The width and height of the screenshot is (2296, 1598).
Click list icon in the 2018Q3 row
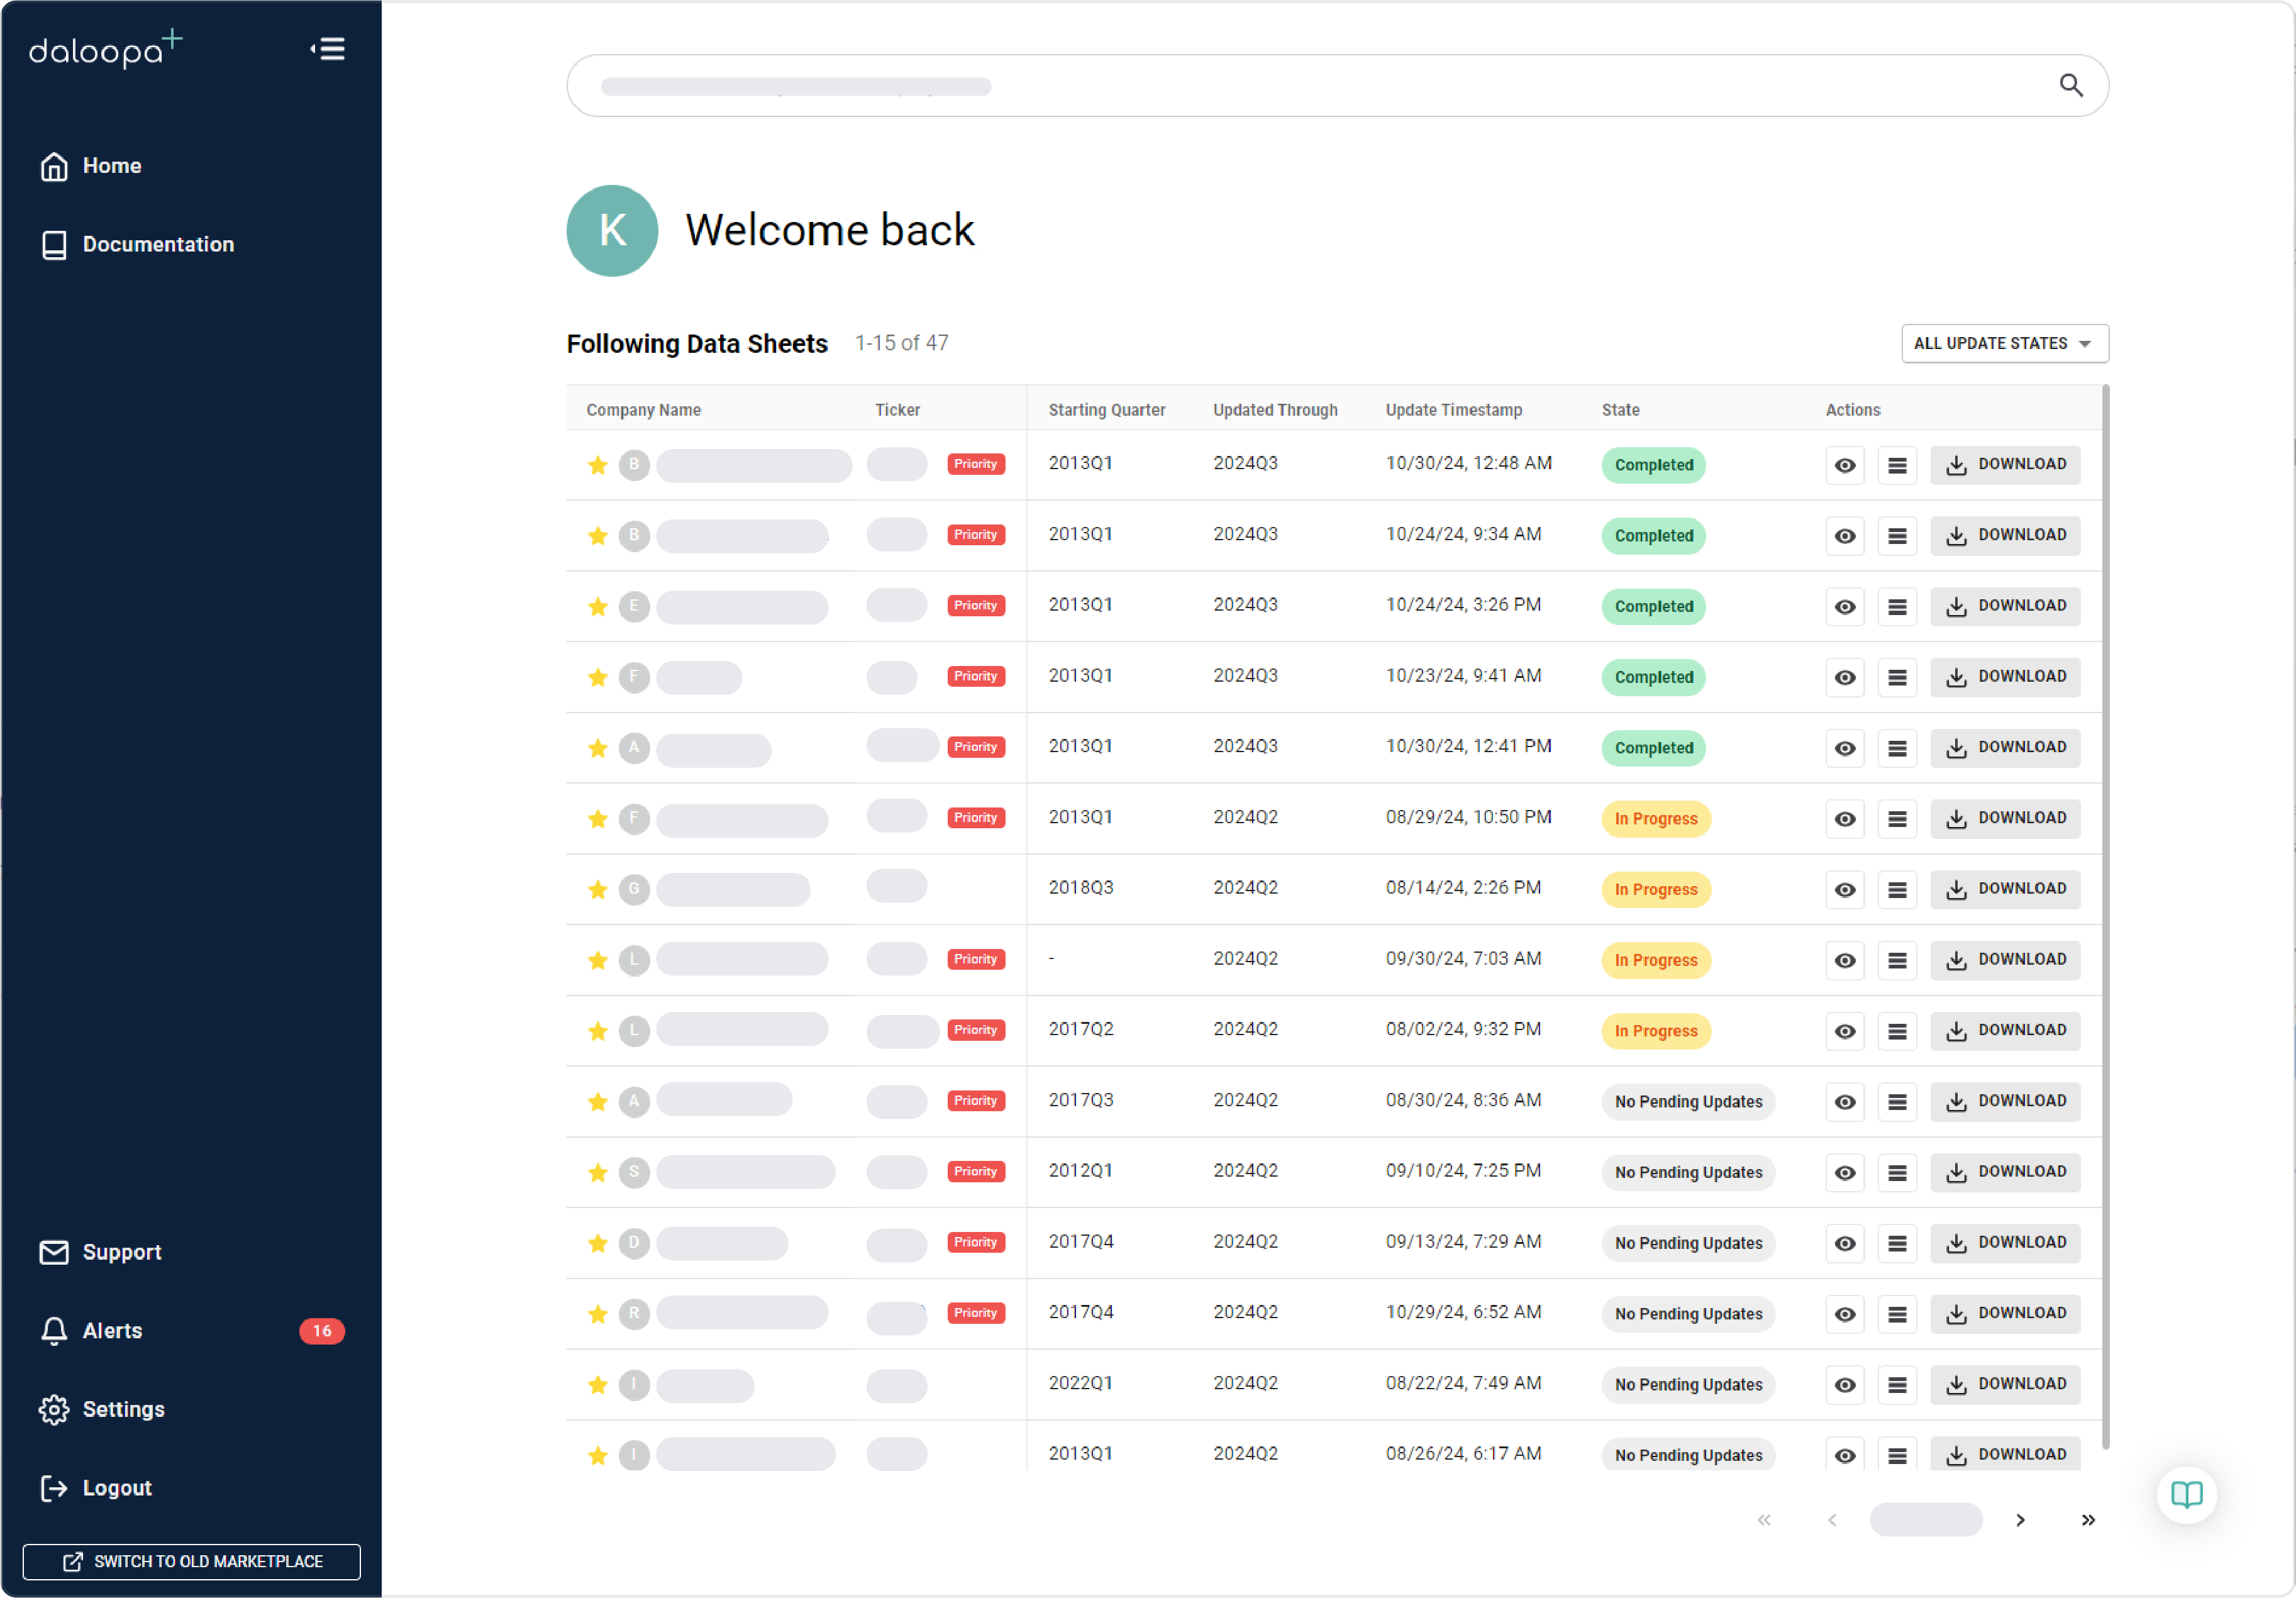point(1896,889)
